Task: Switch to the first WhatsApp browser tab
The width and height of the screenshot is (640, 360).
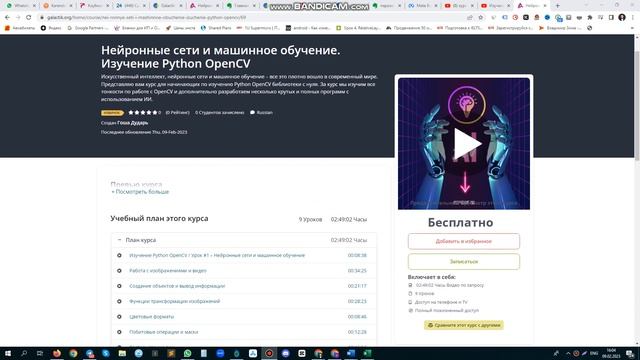Action: click(20, 6)
